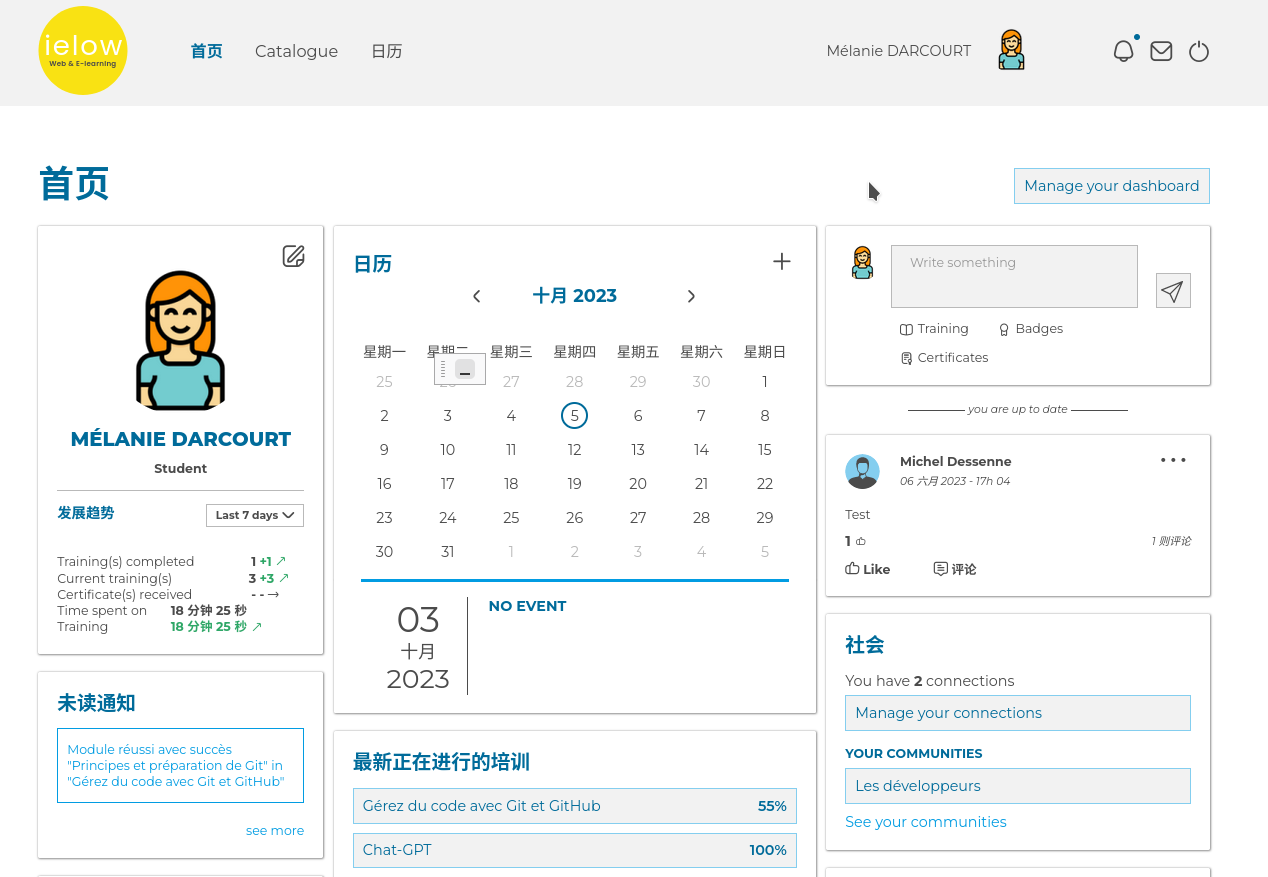
Task: Select the Training post type option
Action: click(x=934, y=329)
